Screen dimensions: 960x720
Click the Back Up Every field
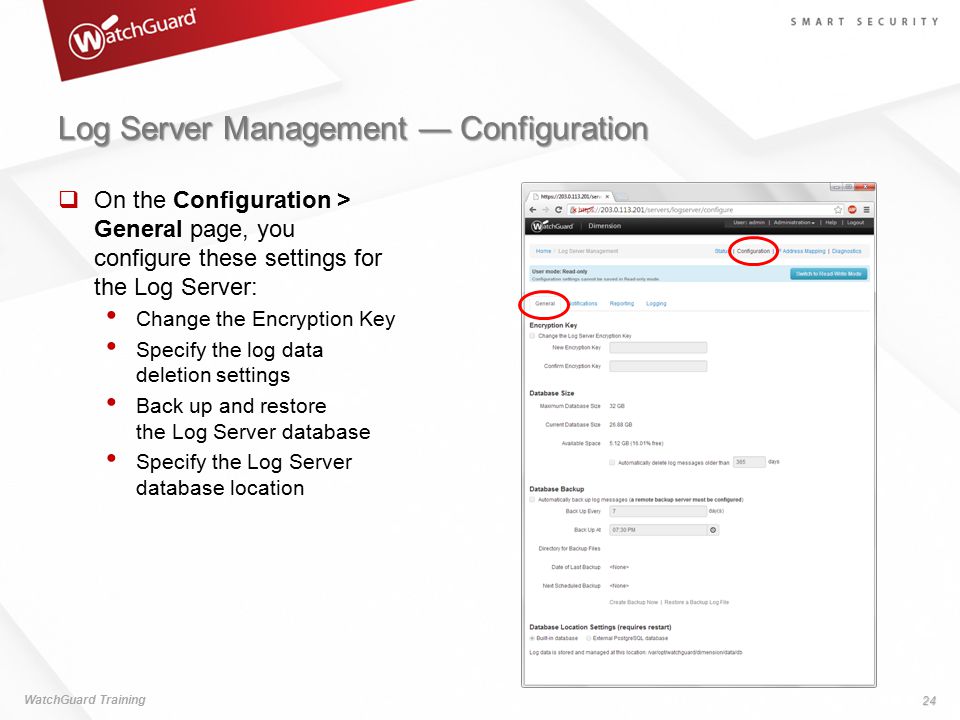click(x=658, y=511)
